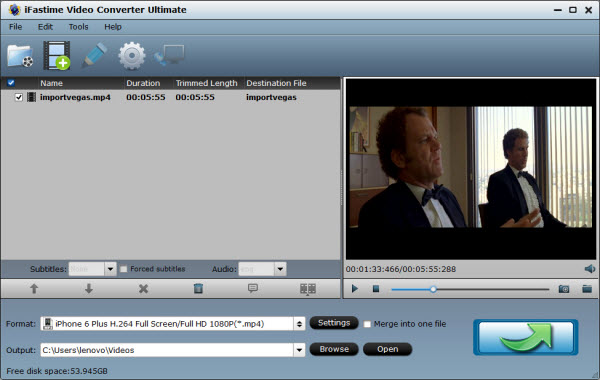
Task: Click the split video icon
Action: 308,289
